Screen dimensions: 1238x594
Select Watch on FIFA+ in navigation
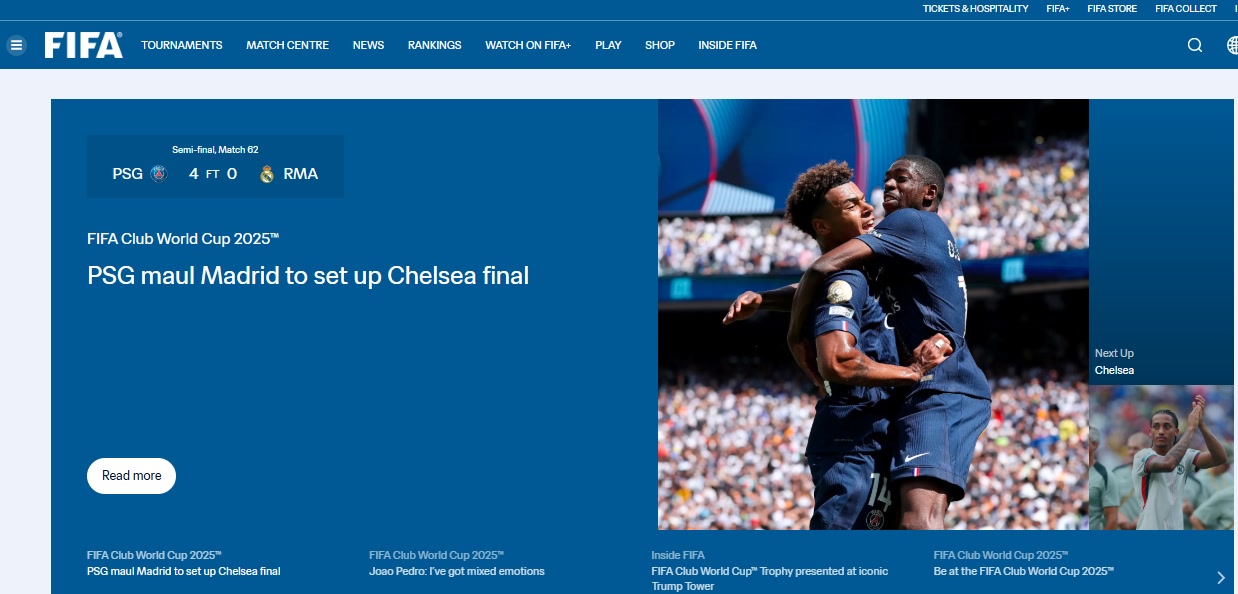click(x=528, y=45)
